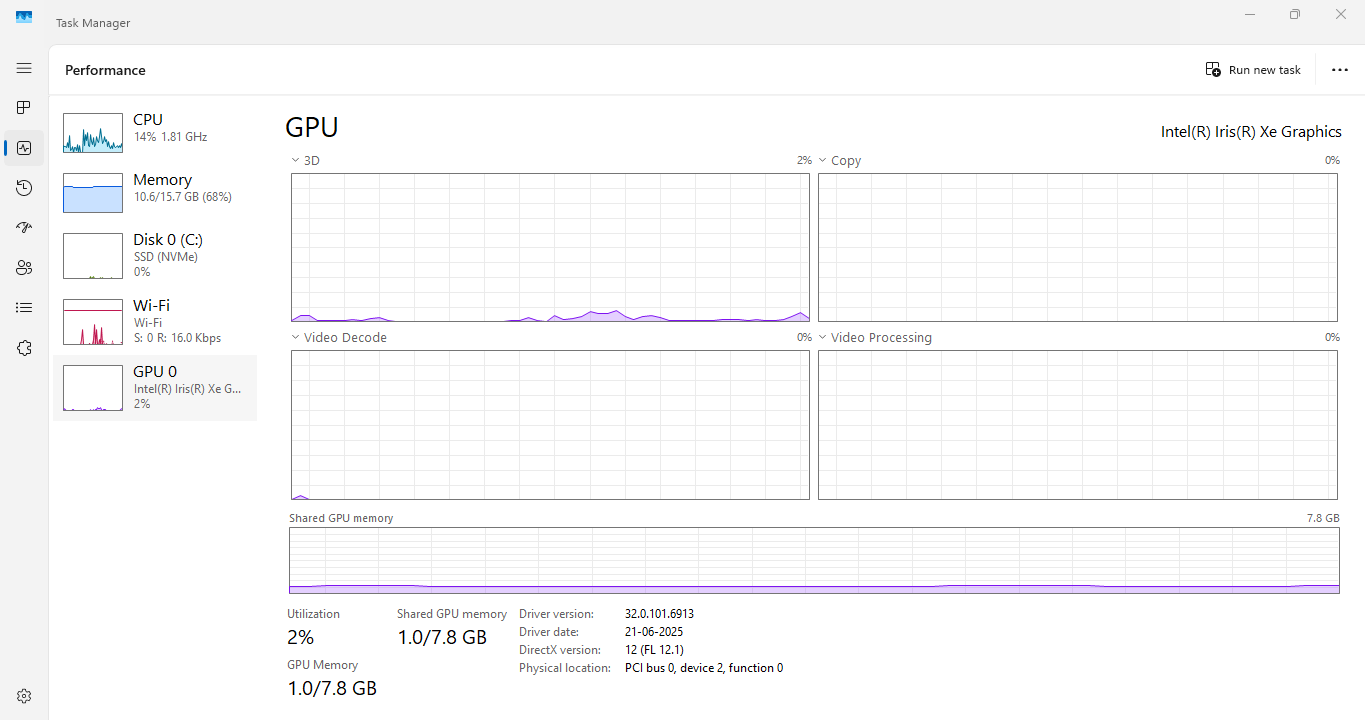Click the 1.0/7.8 GB value under GPU Memory
The width and height of the screenshot is (1365, 720).
[332, 688]
